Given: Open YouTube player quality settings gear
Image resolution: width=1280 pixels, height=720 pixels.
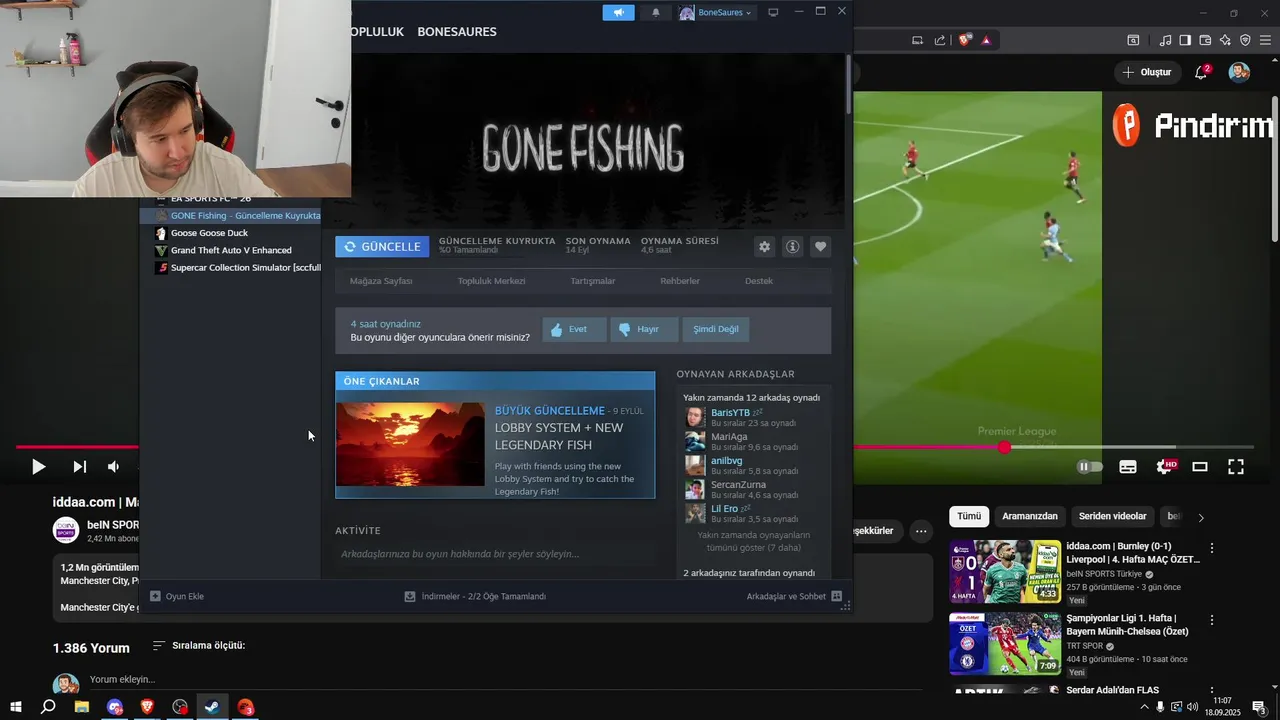Looking at the screenshot, I should coord(1164,466).
